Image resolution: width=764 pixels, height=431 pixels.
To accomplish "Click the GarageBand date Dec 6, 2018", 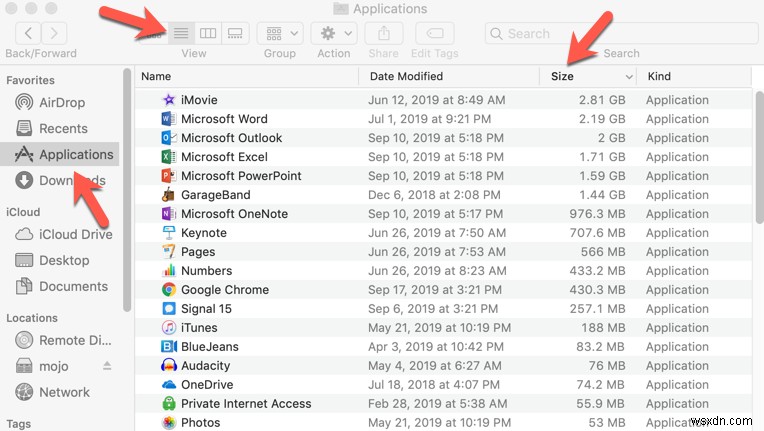I will pos(434,195).
